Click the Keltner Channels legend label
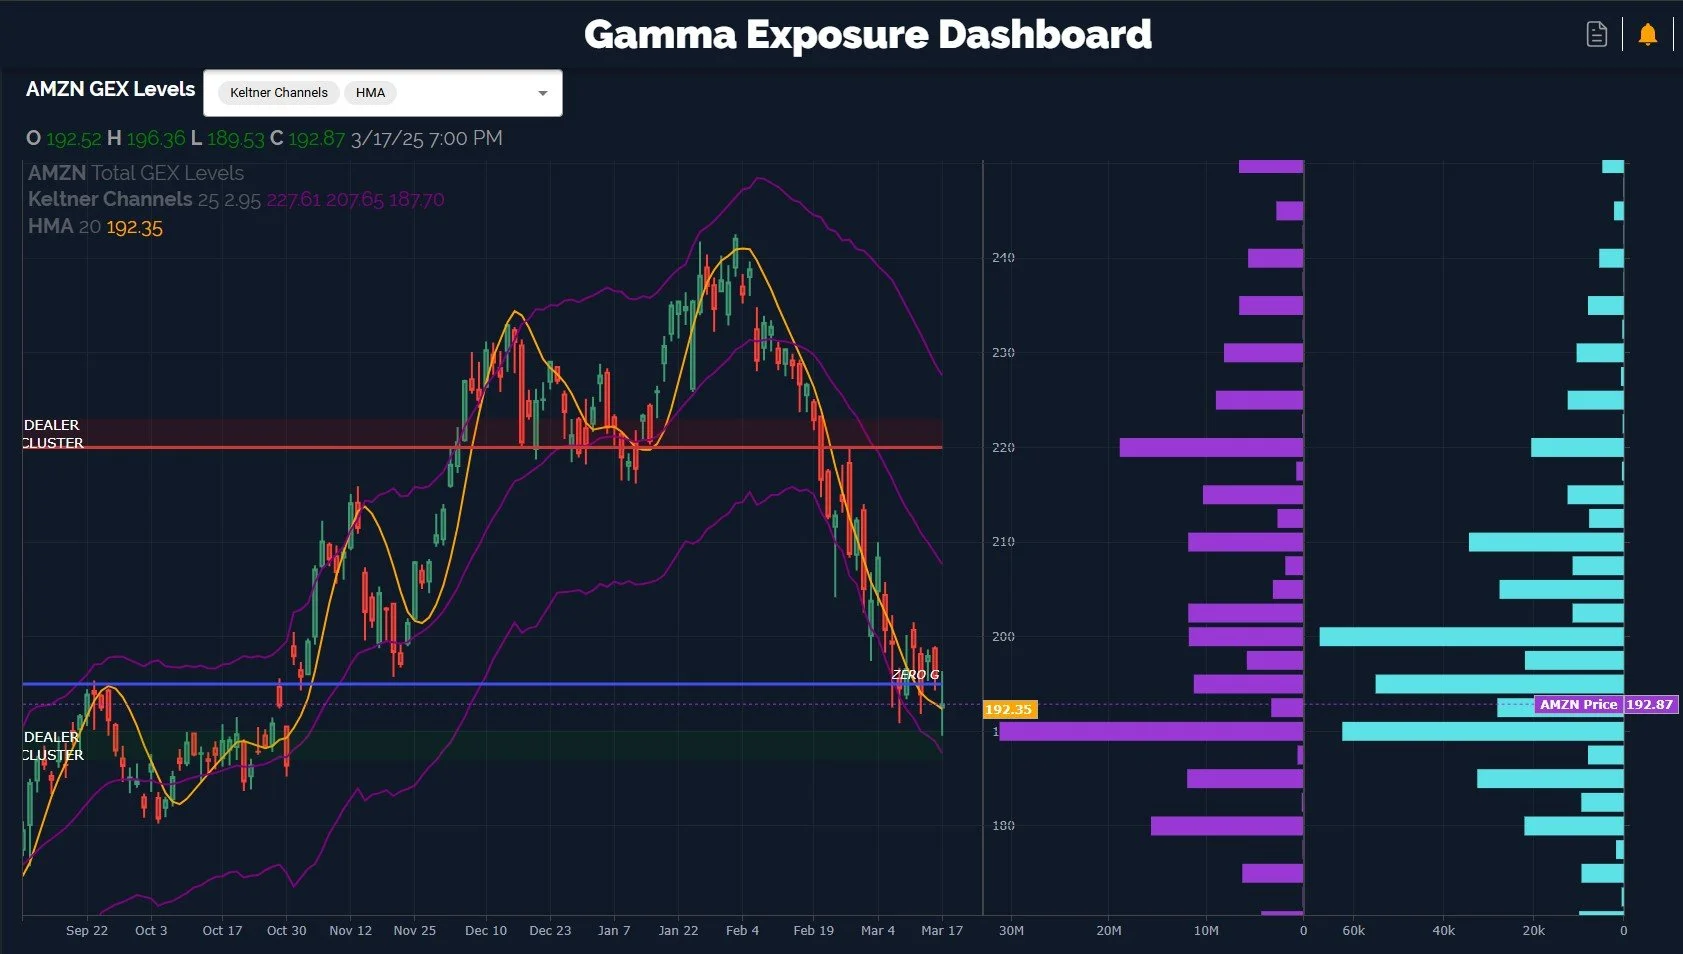This screenshot has width=1683, height=954. coord(110,199)
